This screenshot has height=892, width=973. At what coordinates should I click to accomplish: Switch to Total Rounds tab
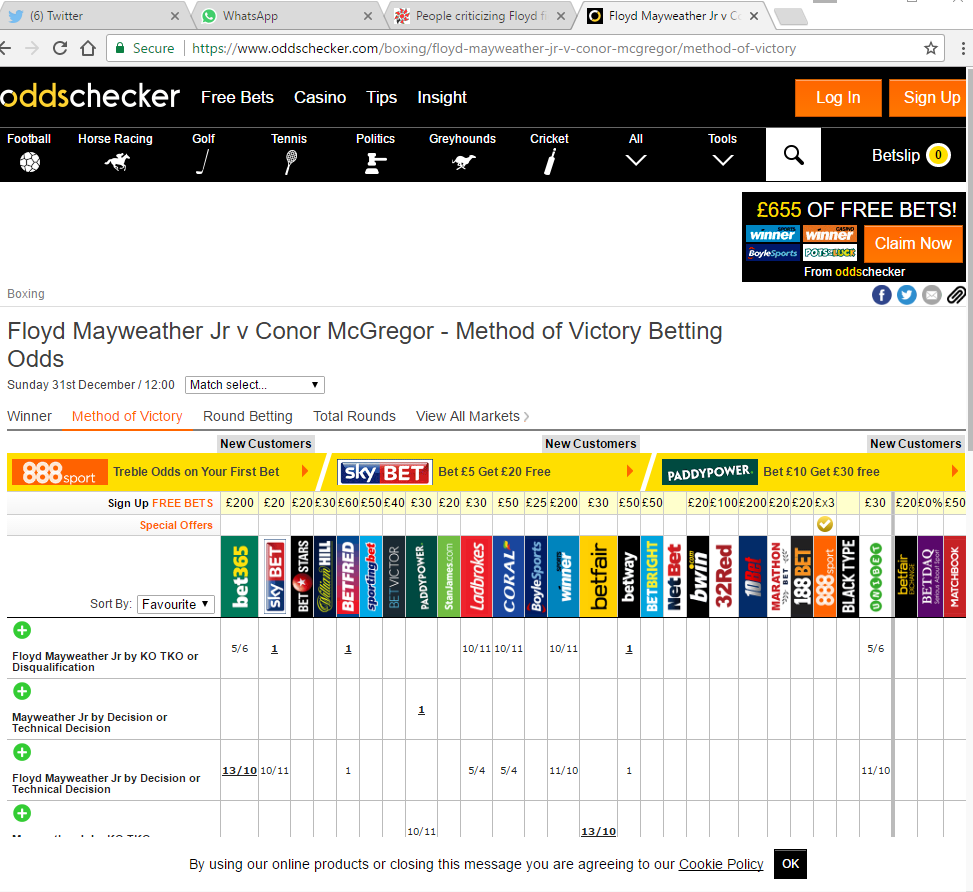[354, 417]
